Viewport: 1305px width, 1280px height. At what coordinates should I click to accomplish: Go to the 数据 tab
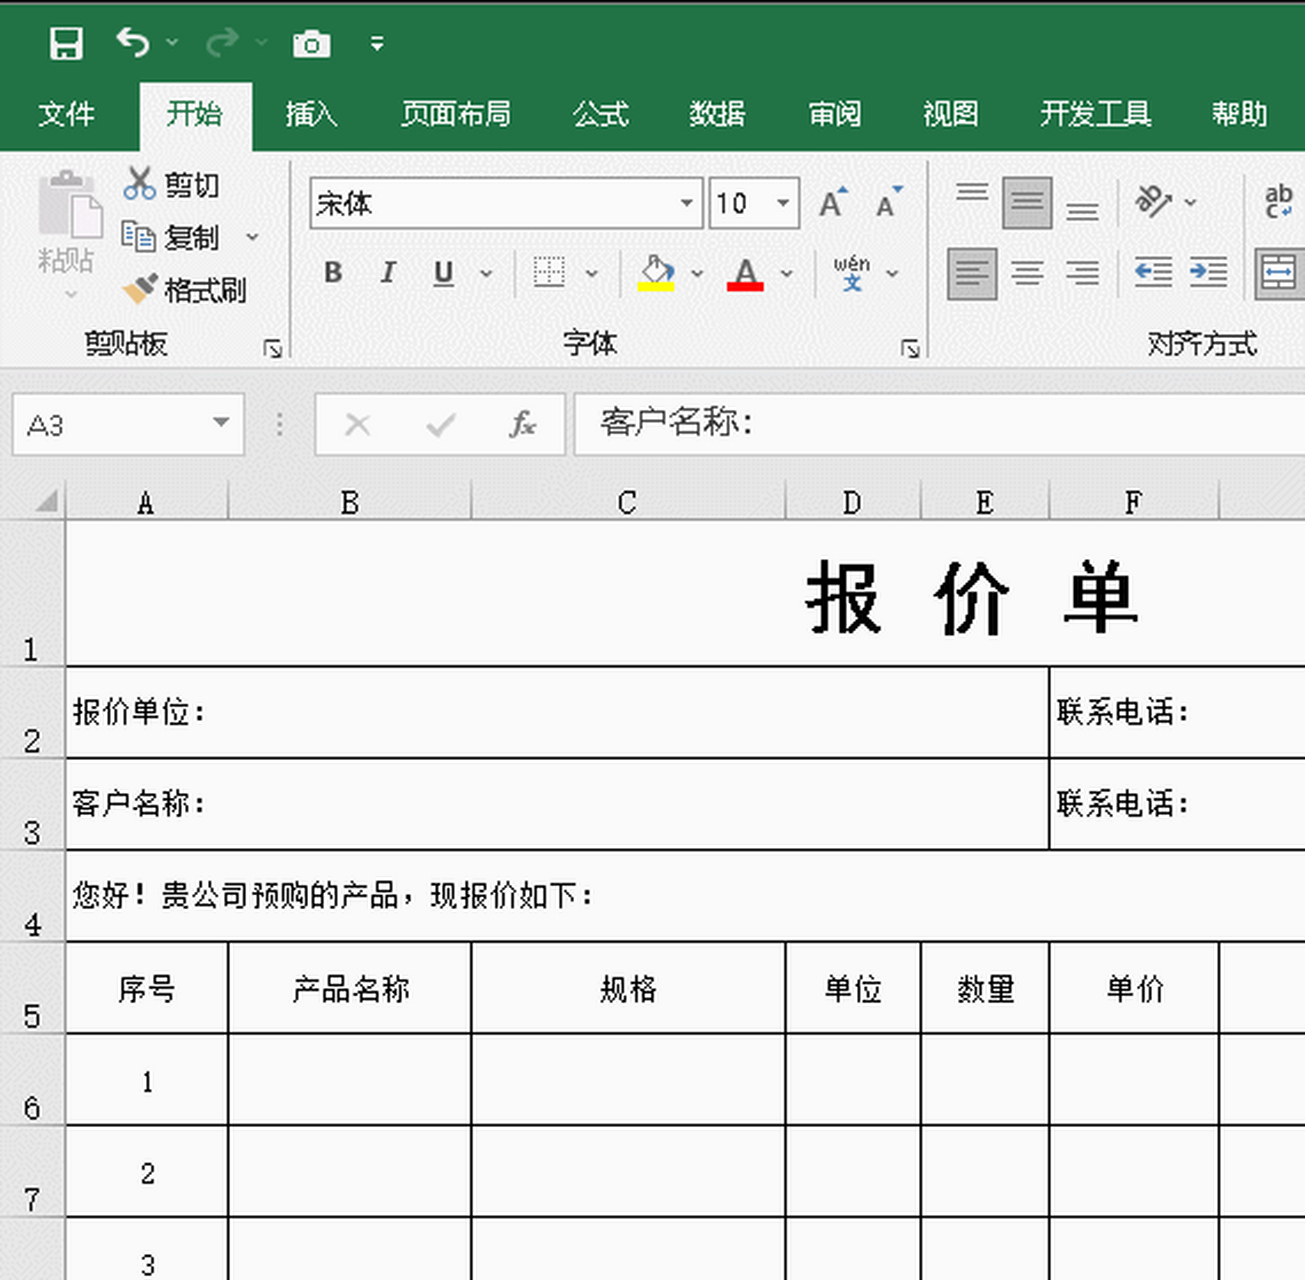717,114
